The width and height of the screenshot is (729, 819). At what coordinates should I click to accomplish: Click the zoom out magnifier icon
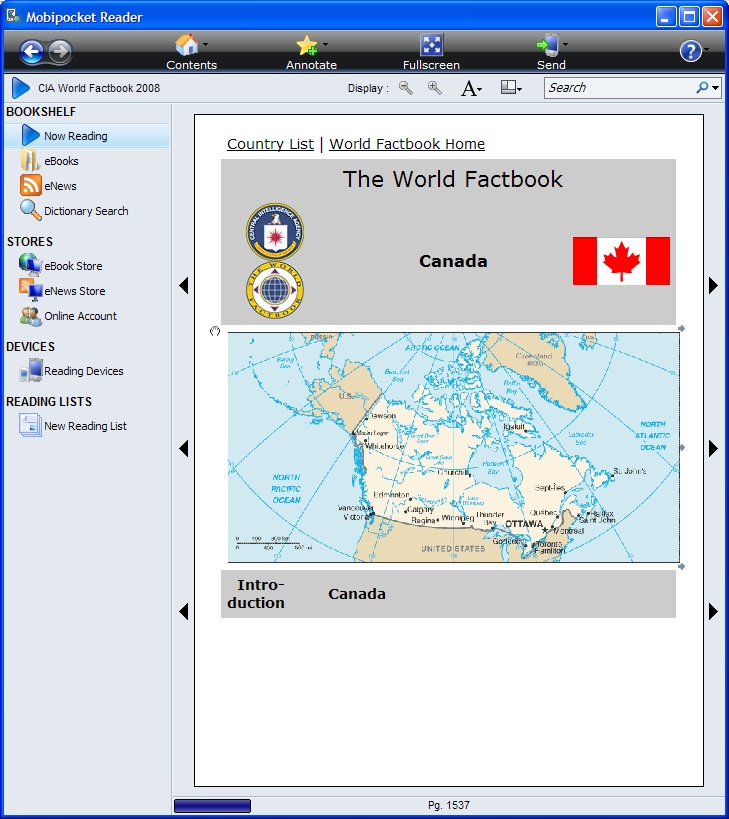406,88
